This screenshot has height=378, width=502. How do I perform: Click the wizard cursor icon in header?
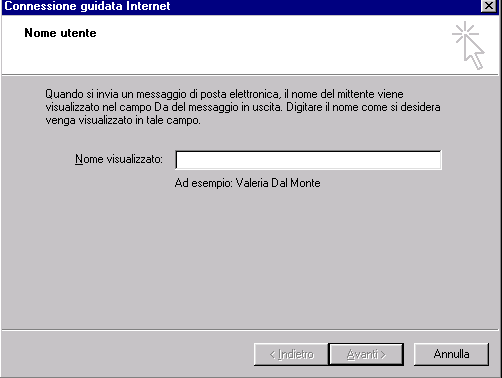pyautogui.click(x=468, y=46)
